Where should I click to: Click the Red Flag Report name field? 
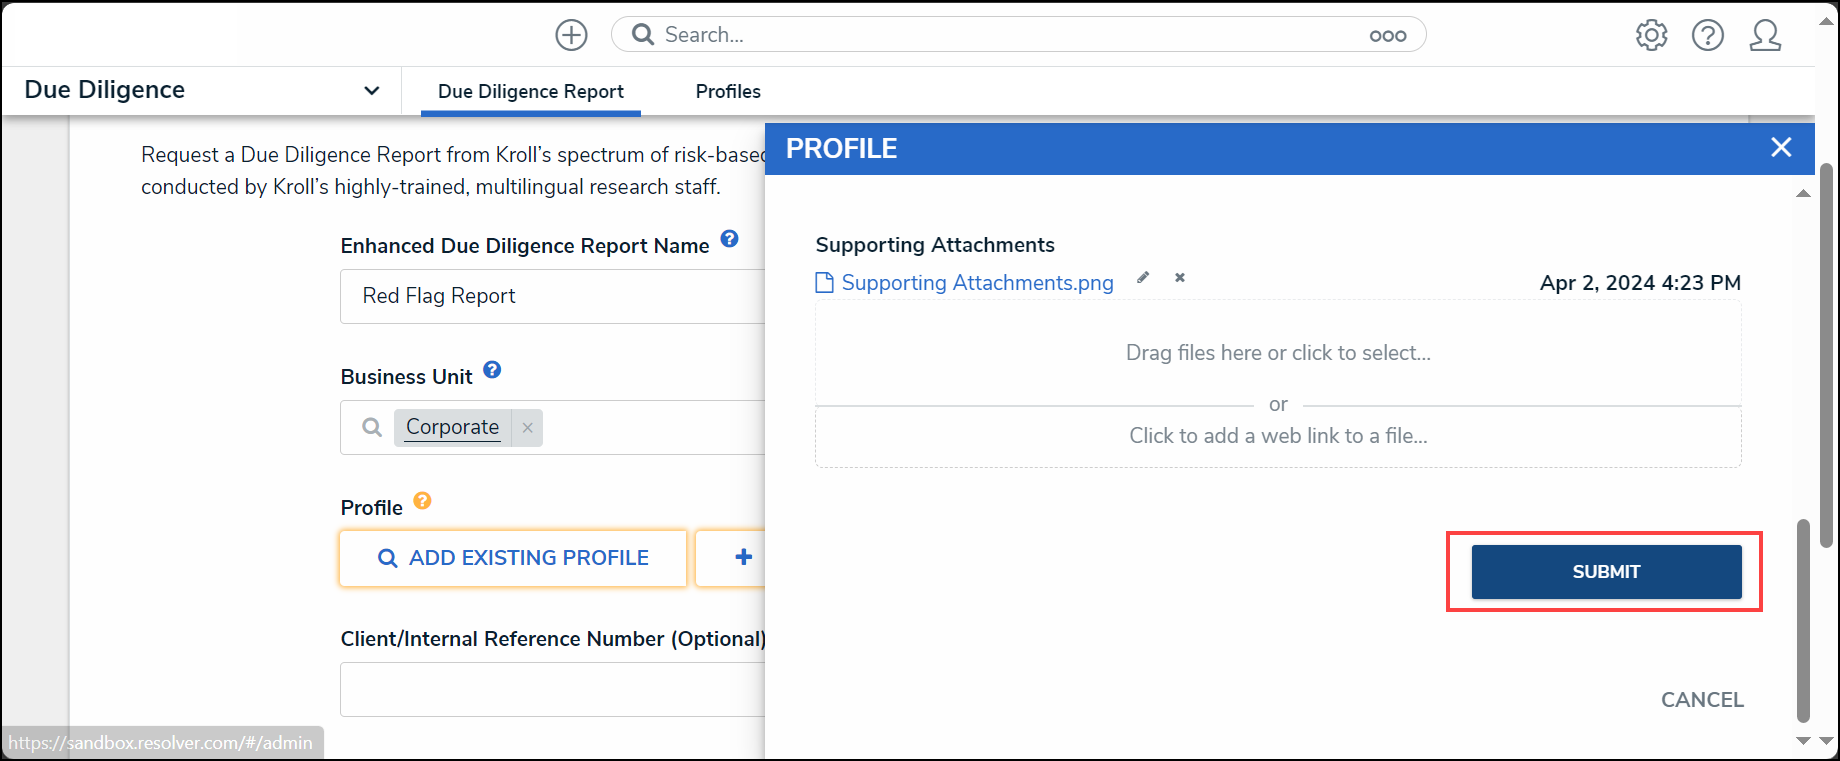[552, 296]
